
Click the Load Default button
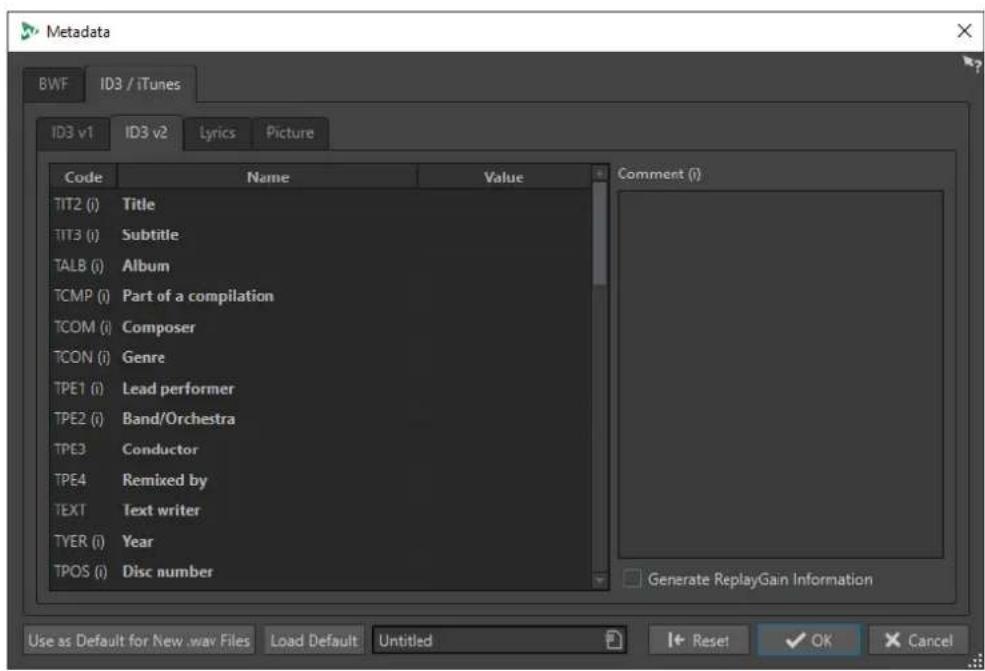pos(314,640)
